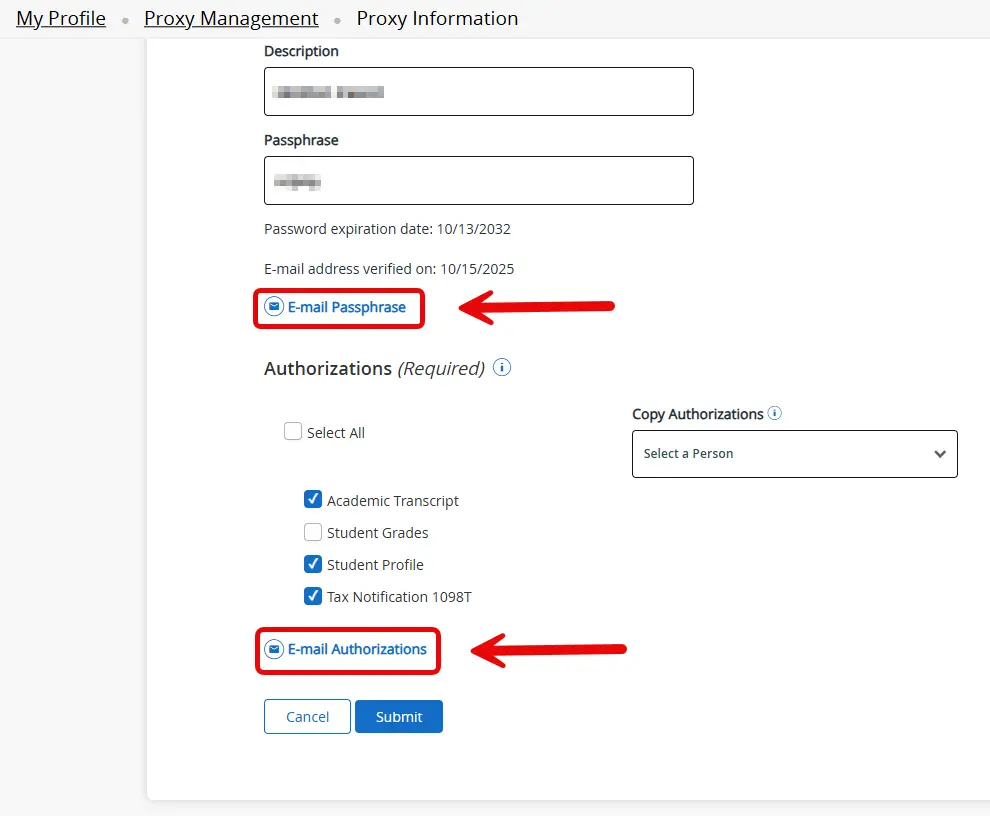Click the envelope icon beside E-mail Authorizations
Screen dimensions: 990x816
coord(273,649)
